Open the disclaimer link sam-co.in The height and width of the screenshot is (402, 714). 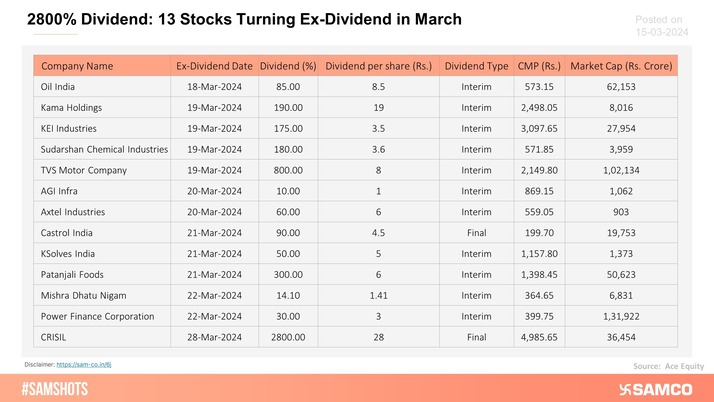pos(84,365)
